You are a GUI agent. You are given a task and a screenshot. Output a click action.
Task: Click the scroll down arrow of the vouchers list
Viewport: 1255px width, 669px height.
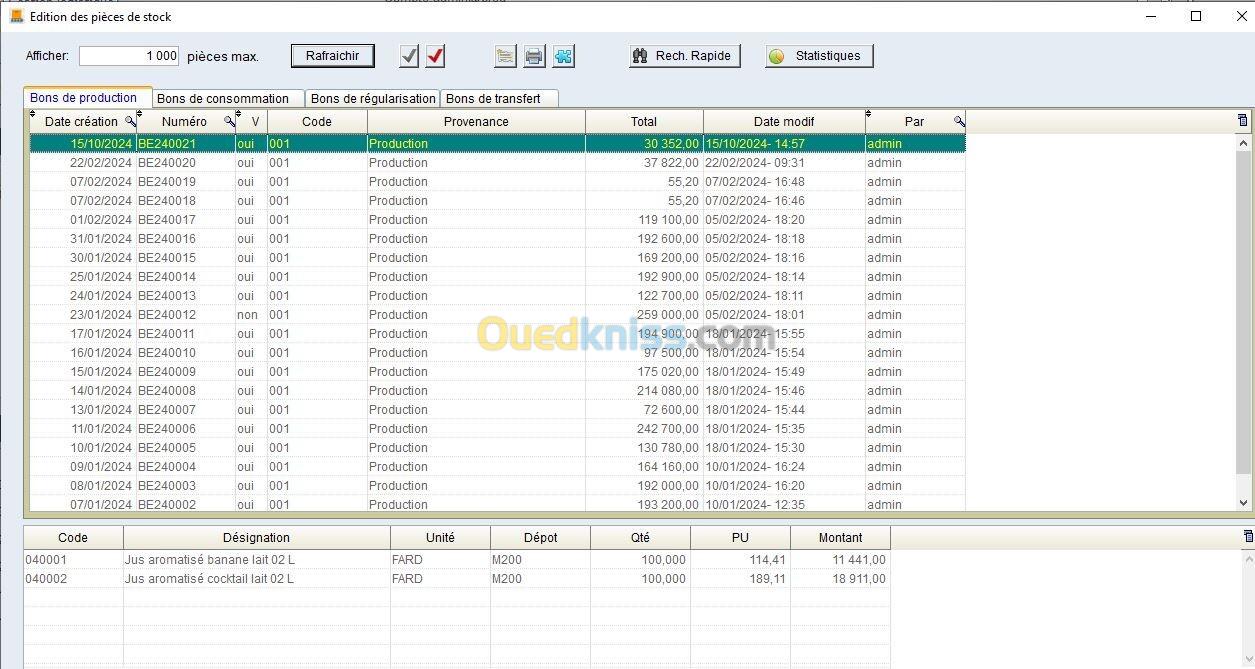1244,503
